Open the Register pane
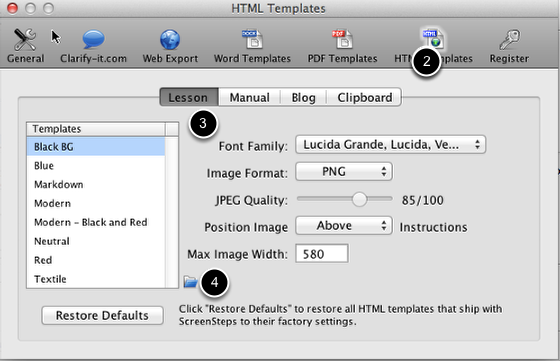Image resolution: width=560 pixels, height=361 pixels. [509, 46]
